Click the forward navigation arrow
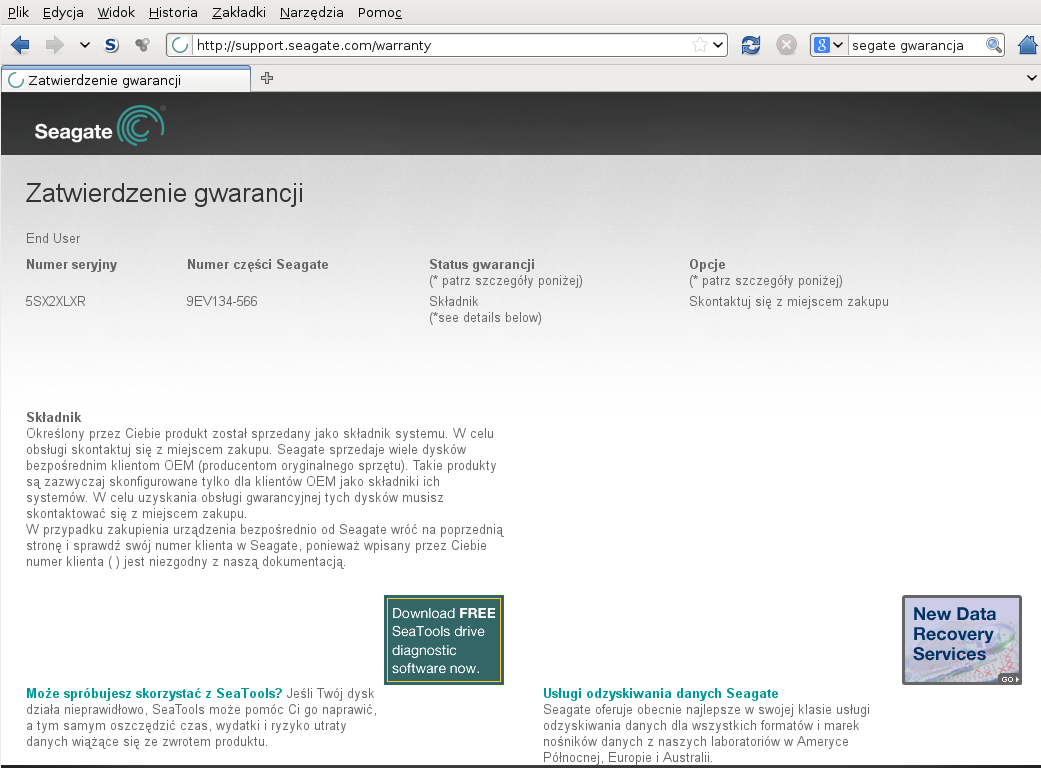Image resolution: width=1041 pixels, height=768 pixels. (54, 45)
